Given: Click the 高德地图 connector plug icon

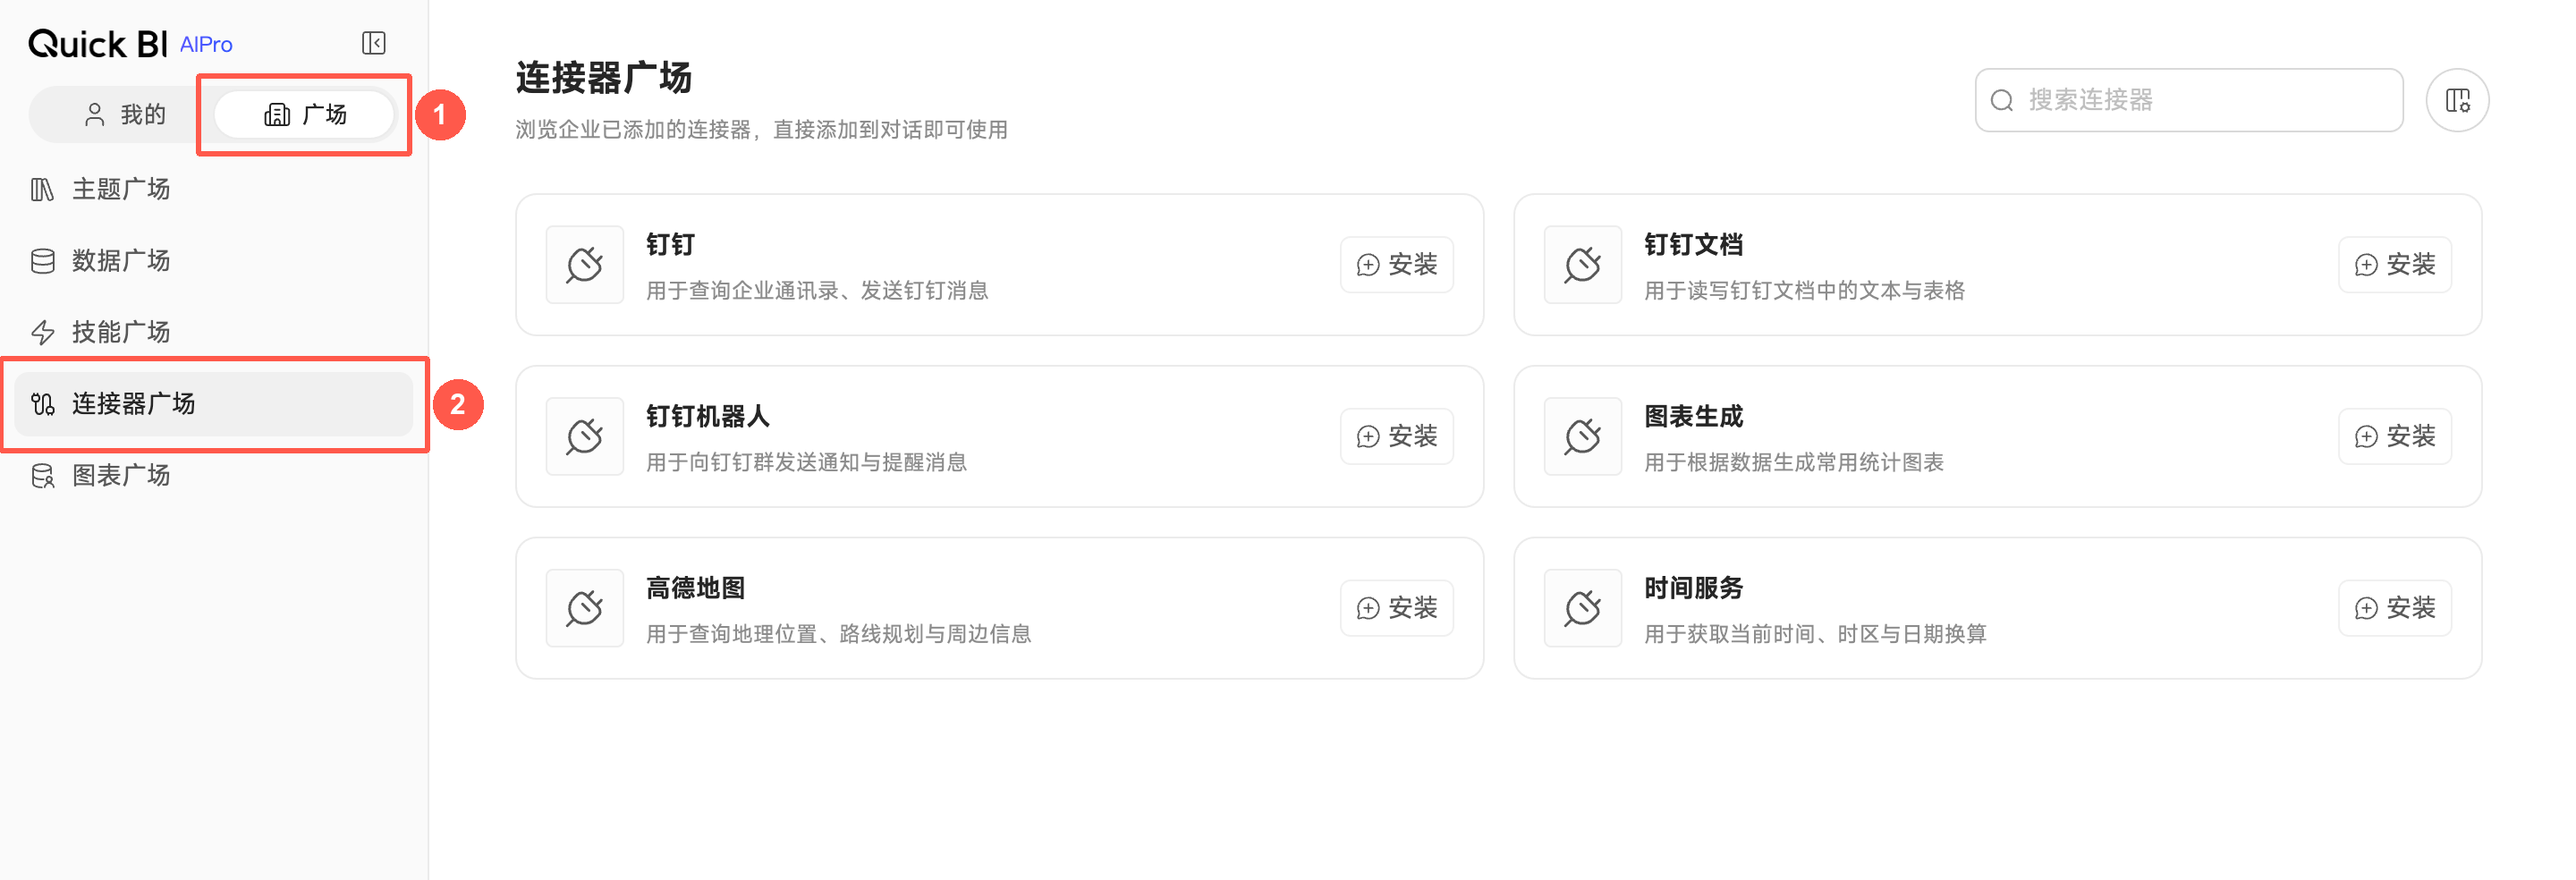Looking at the screenshot, I should 585,608.
